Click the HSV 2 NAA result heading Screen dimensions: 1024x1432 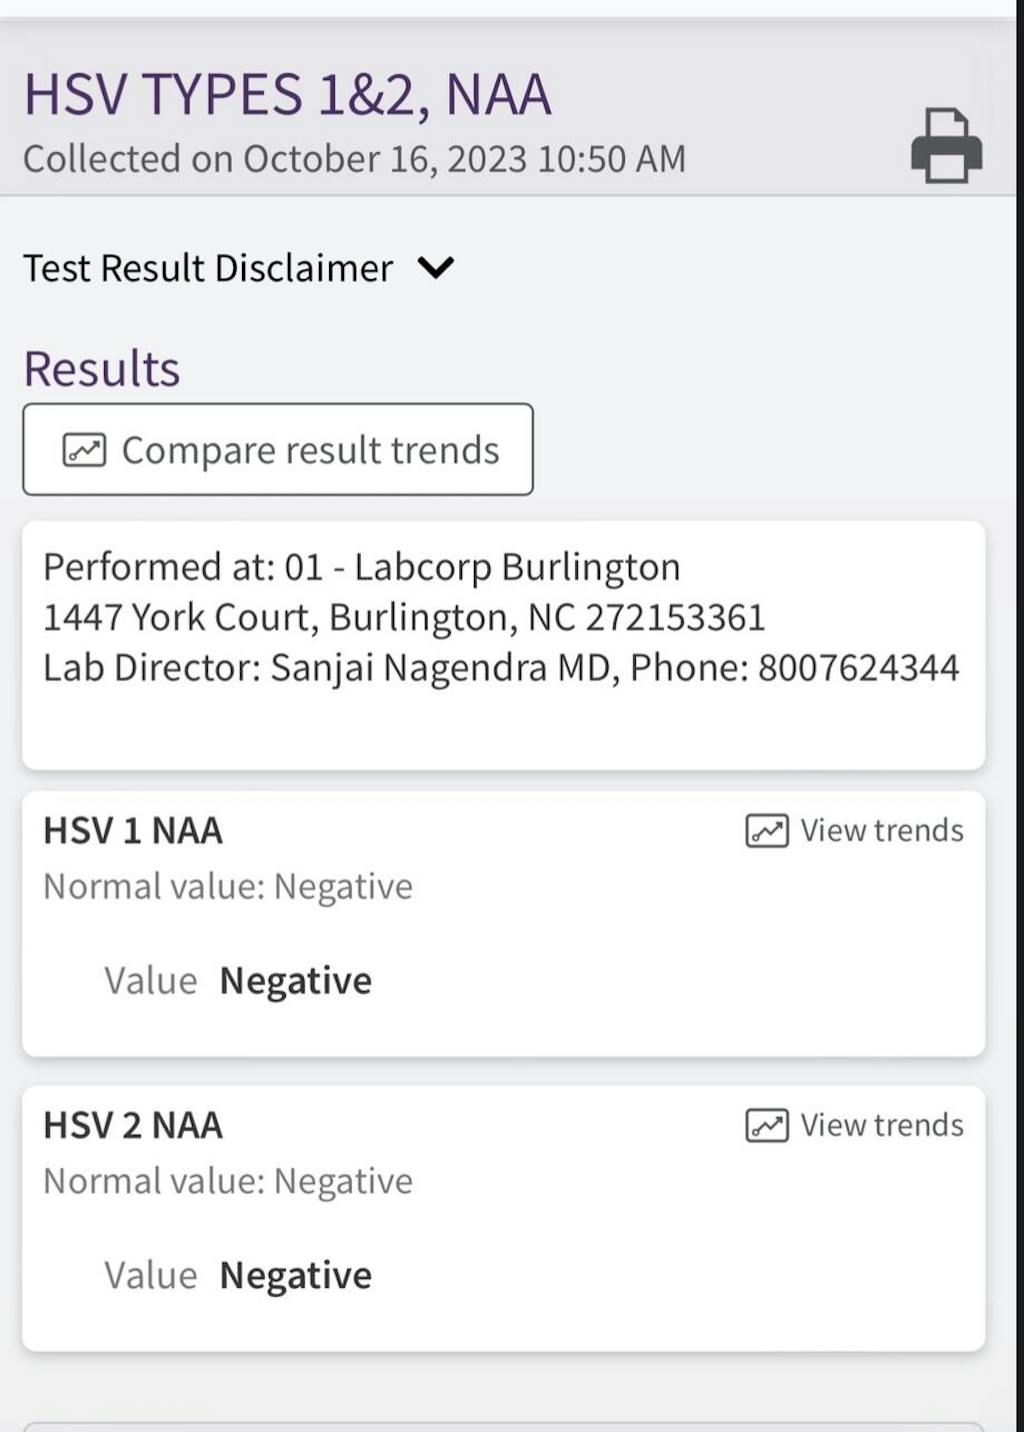click(133, 1125)
